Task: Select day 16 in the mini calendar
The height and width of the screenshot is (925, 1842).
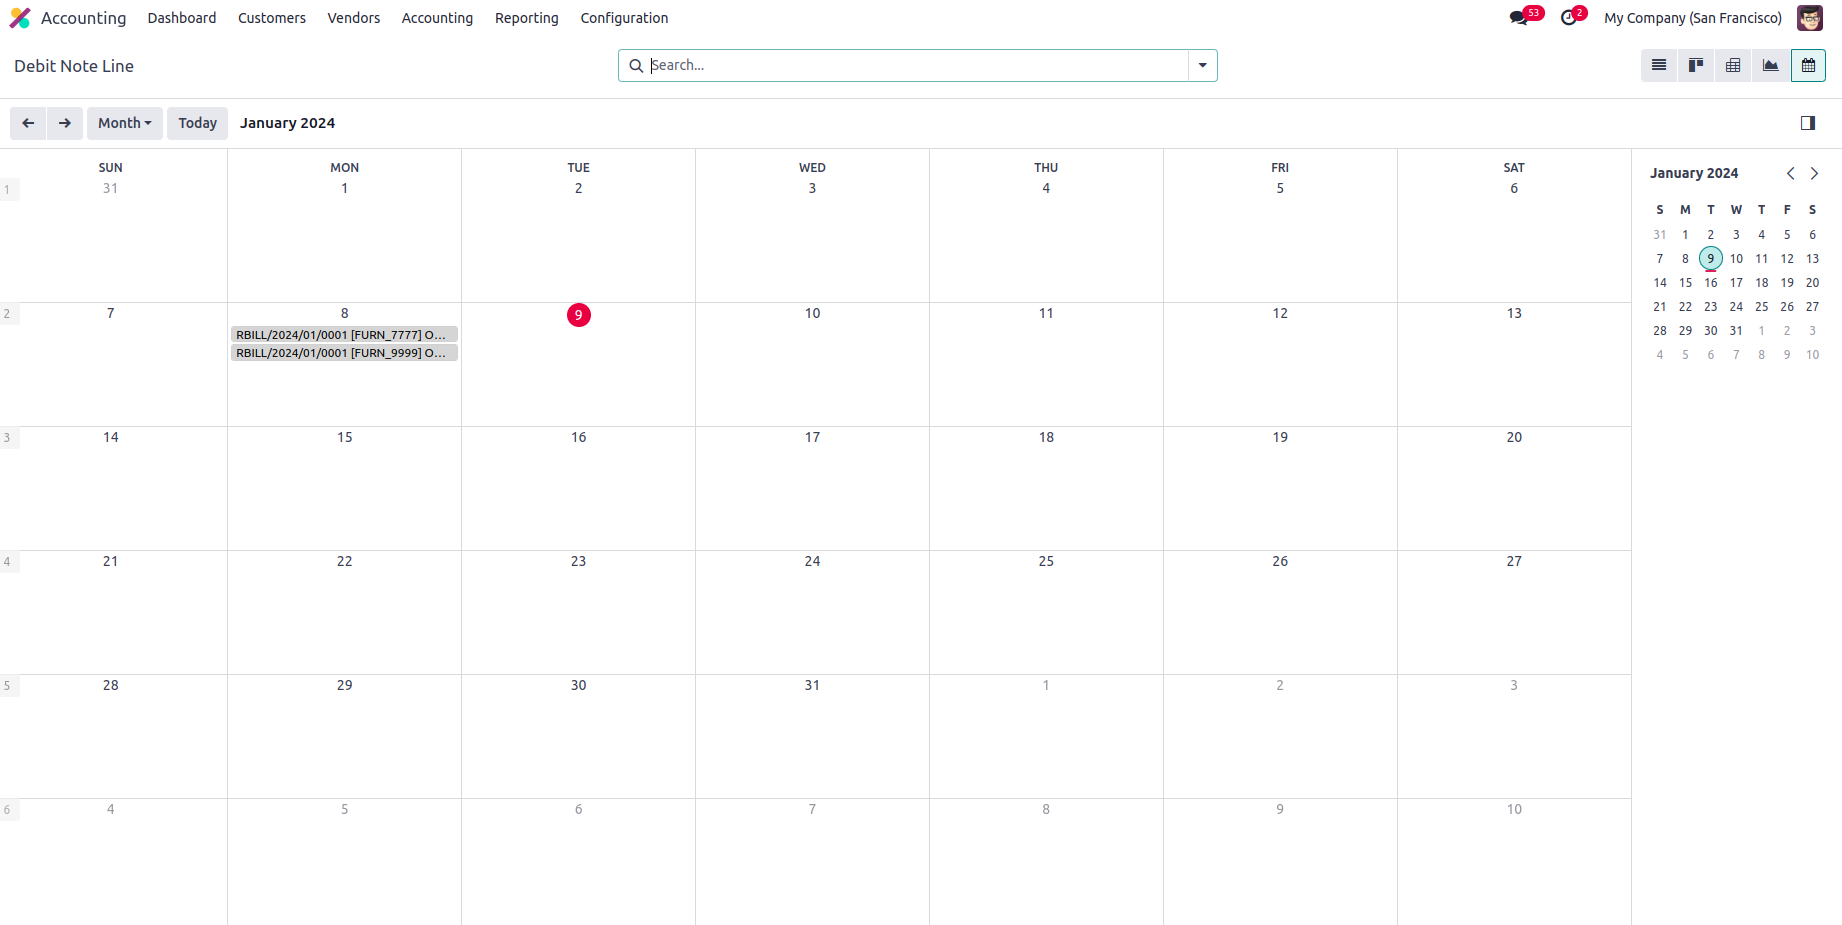Action: tap(1711, 283)
